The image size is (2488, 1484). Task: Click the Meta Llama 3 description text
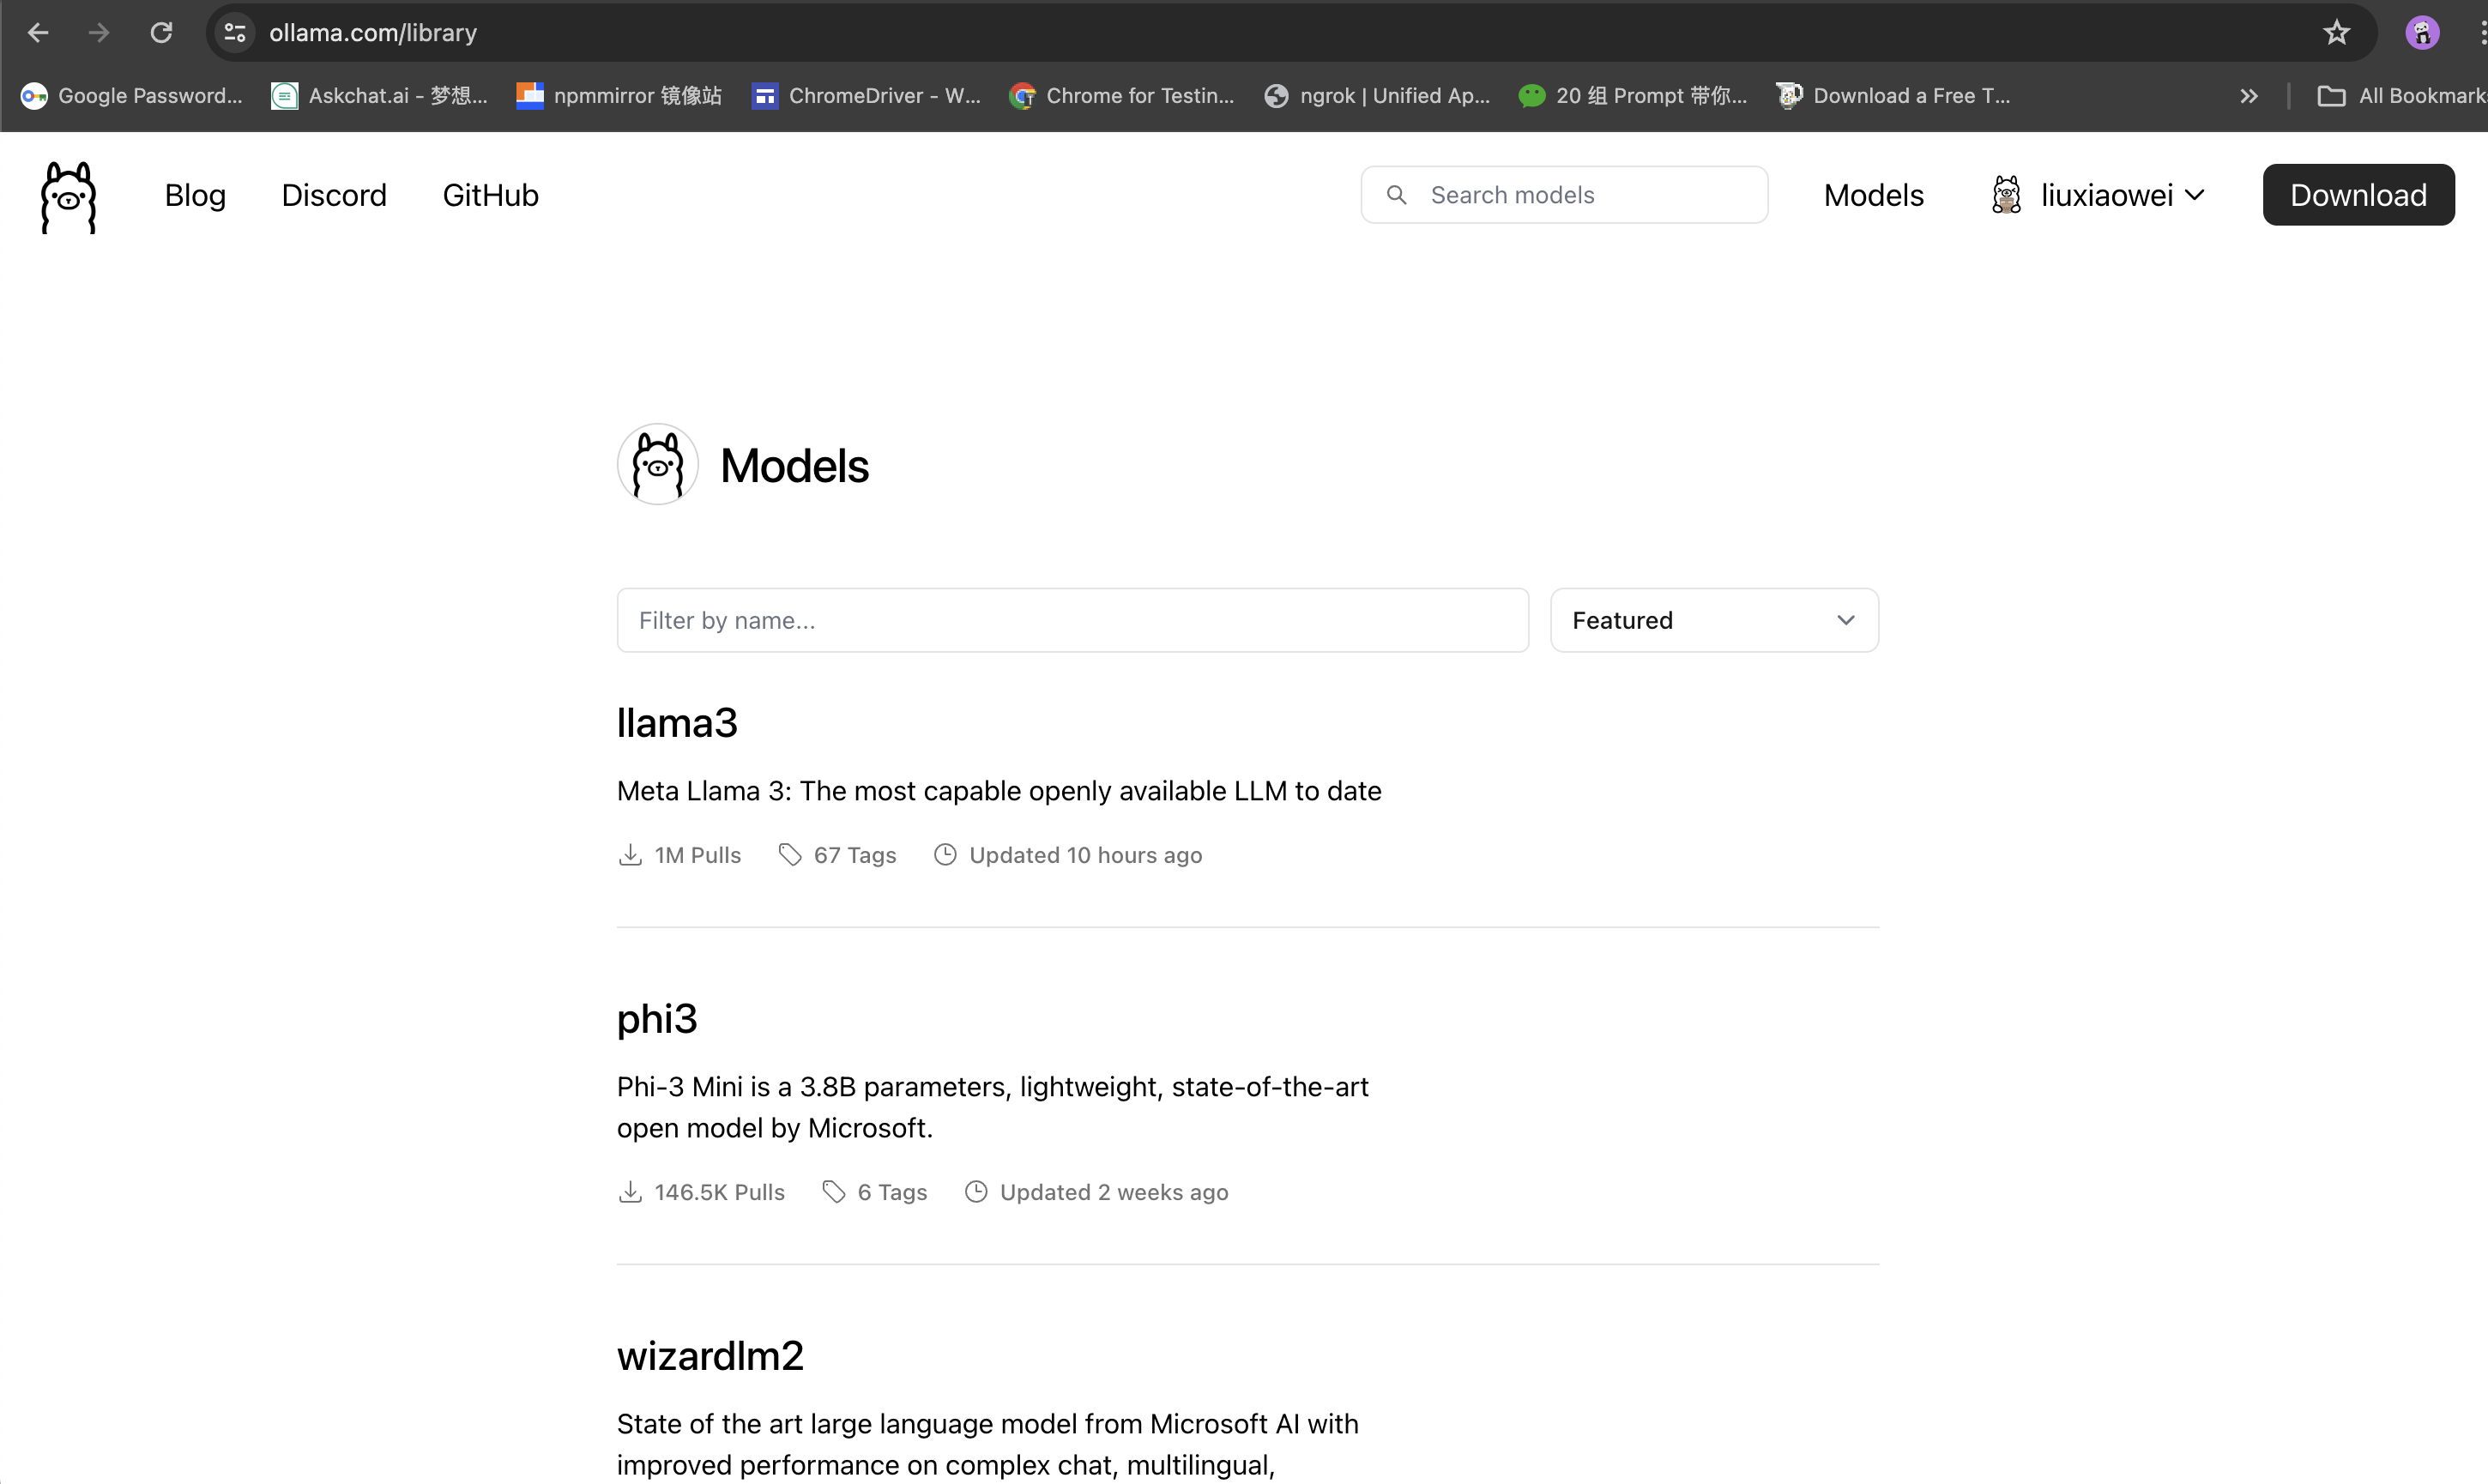tap(999, 791)
